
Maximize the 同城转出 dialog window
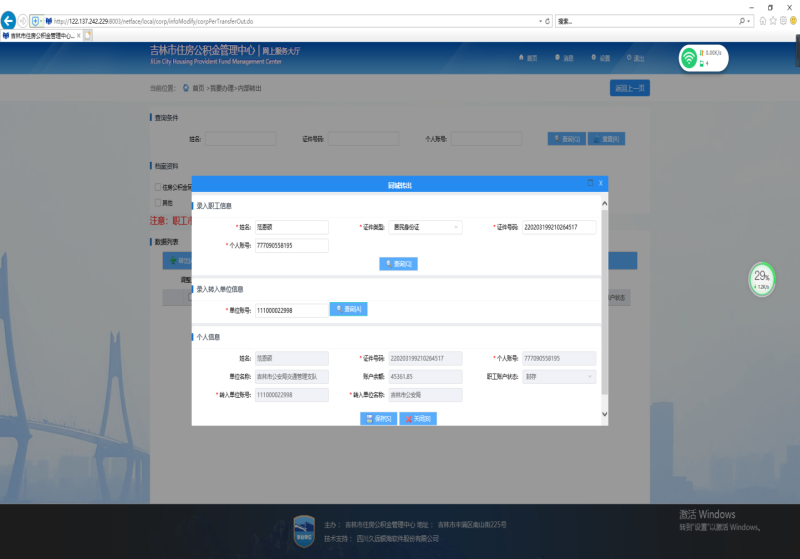(590, 184)
